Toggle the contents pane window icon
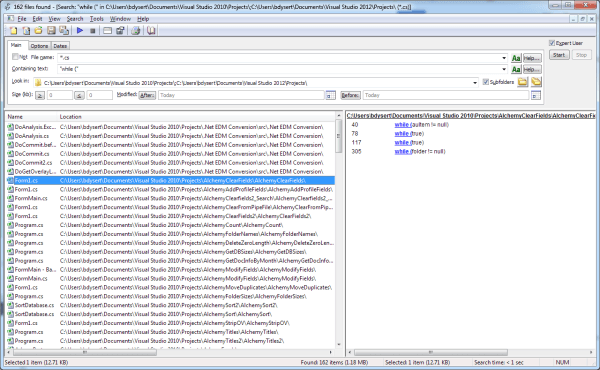 tap(108, 31)
